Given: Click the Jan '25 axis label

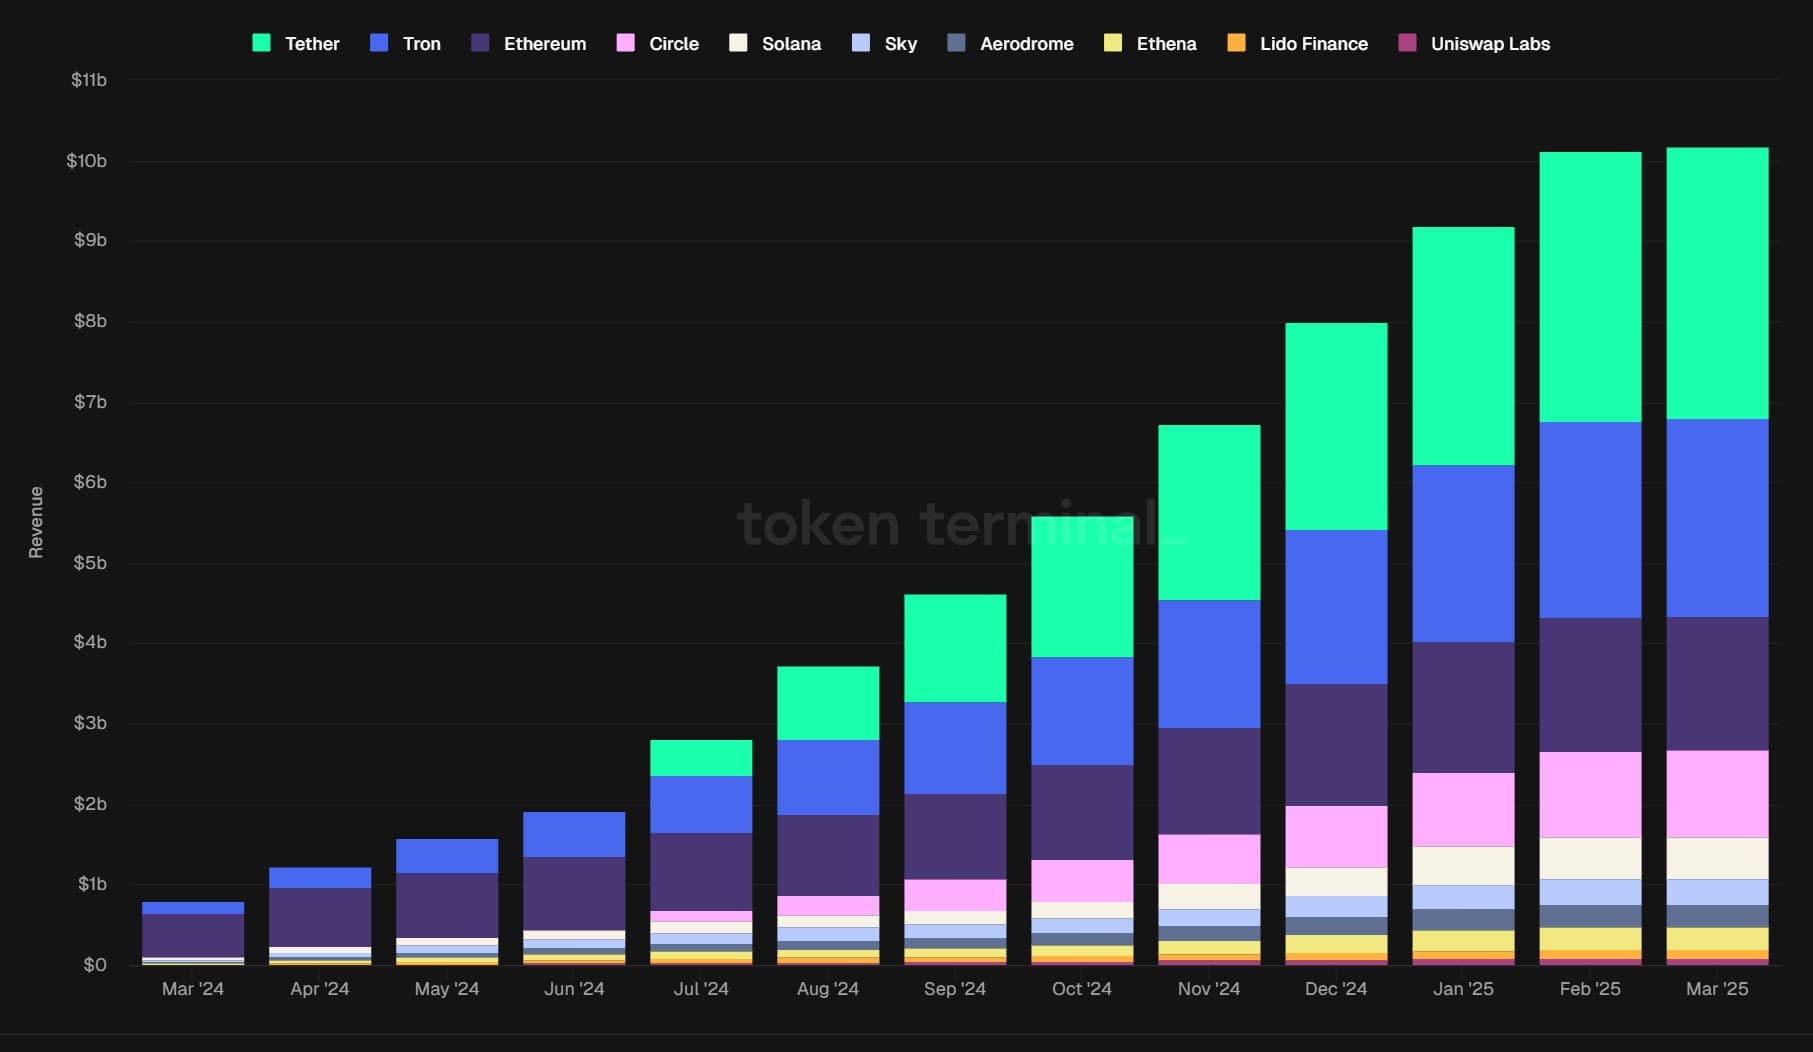Looking at the screenshot, I should [1463, 988].
